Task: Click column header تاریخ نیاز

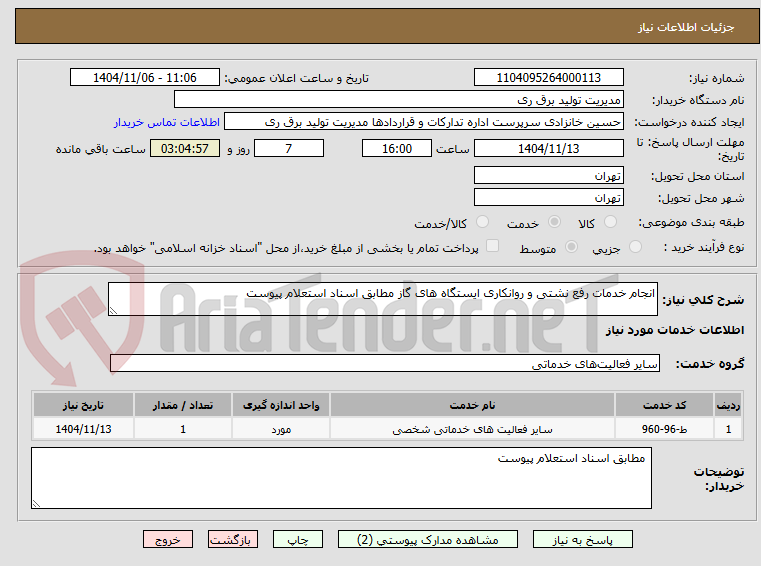Action: (83, 405)
